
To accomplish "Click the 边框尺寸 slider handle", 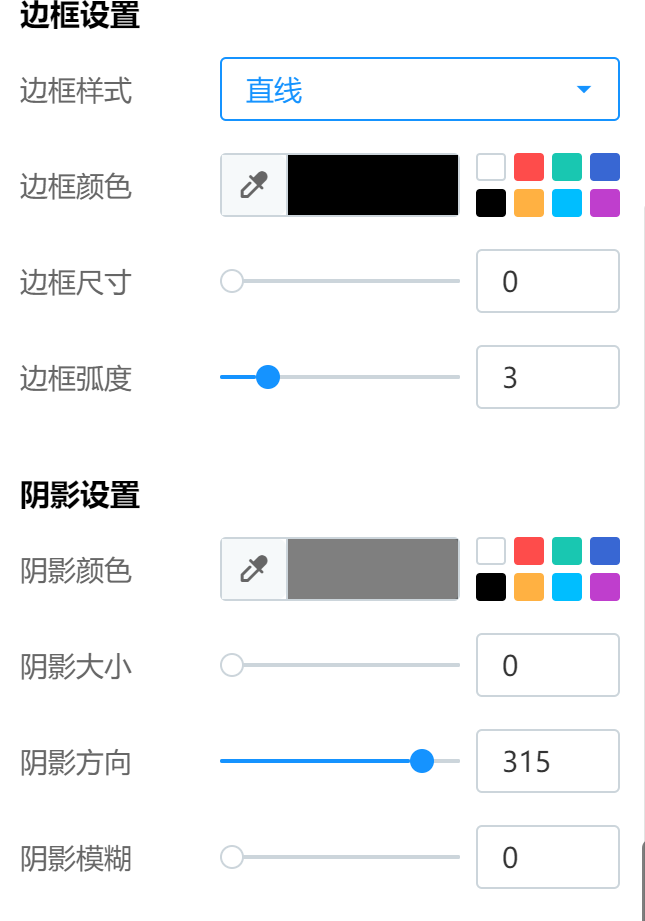I will (x=232, y=281).
